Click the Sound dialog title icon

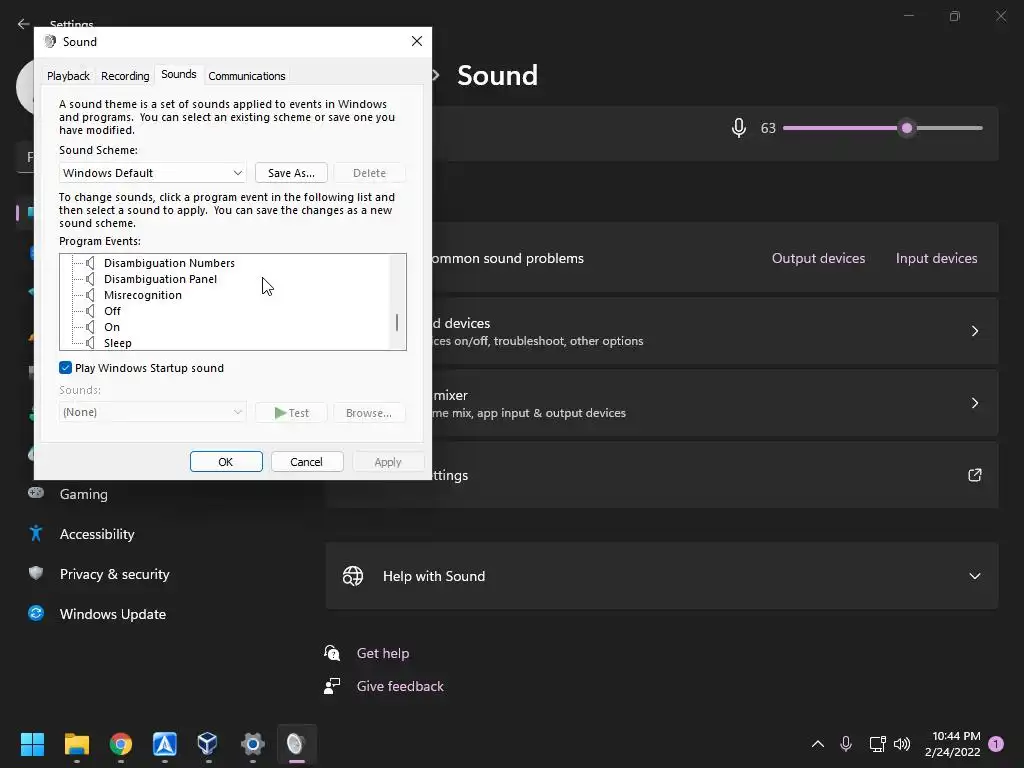point(50,41)
